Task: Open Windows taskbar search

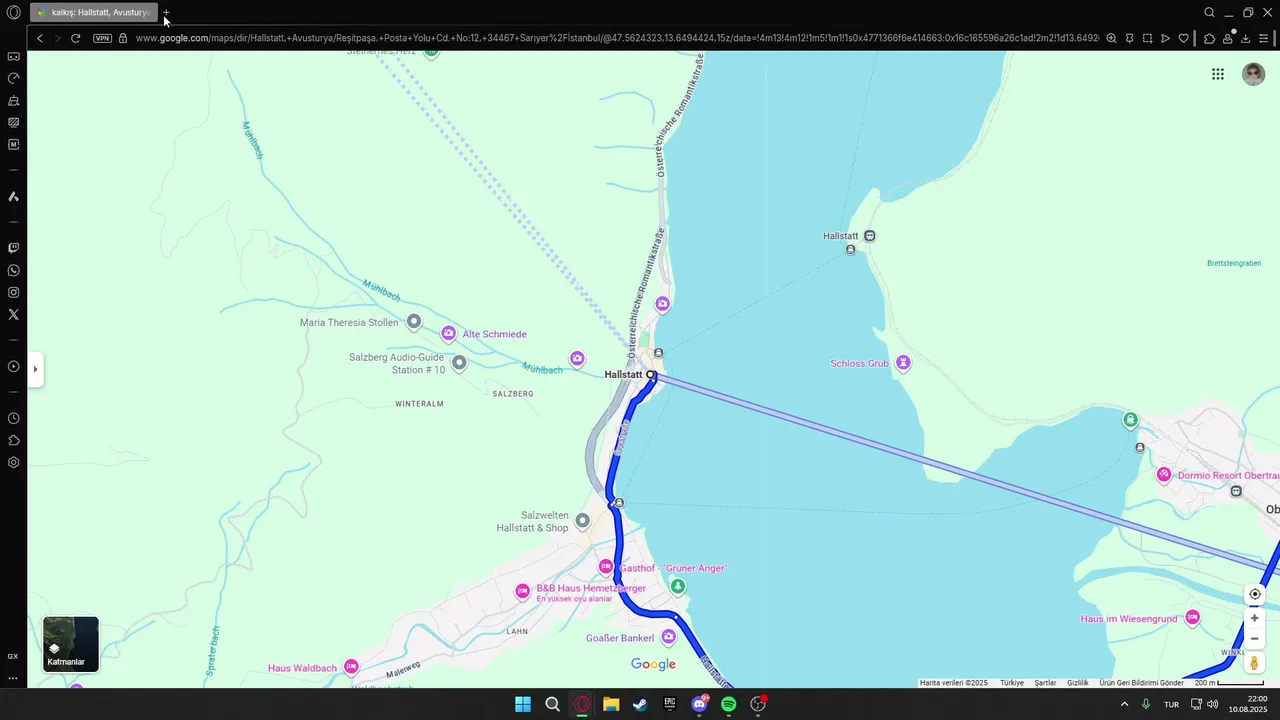Action: [x=552, y=704]
